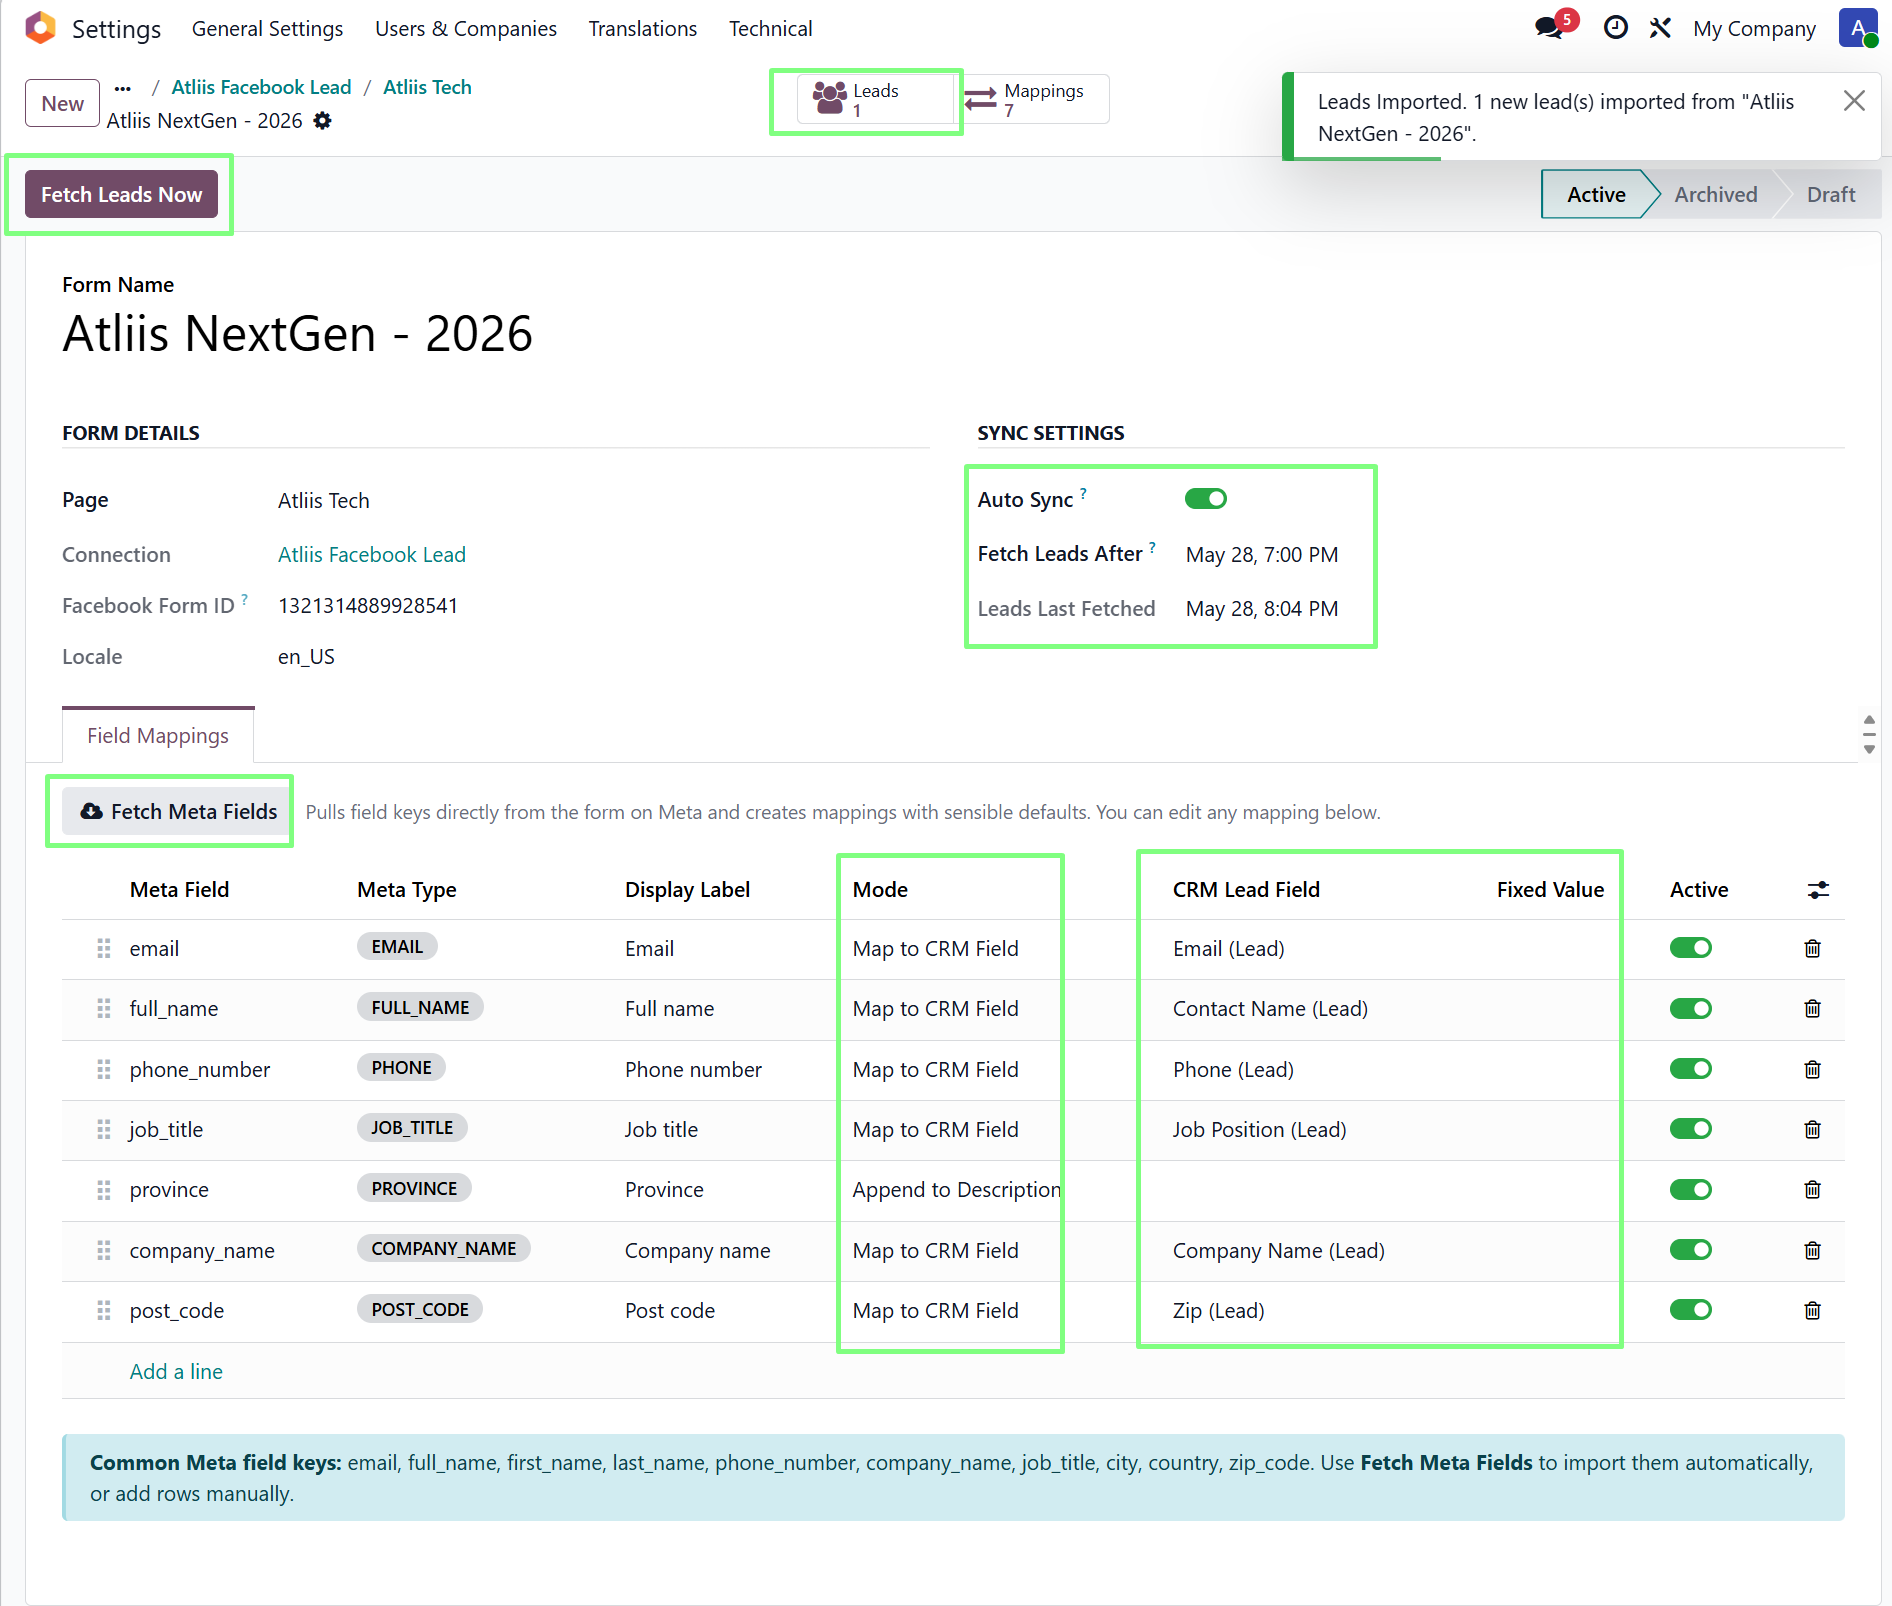
Task: Open Mode dropdown for email row
Action: click(x=935, y=948)
